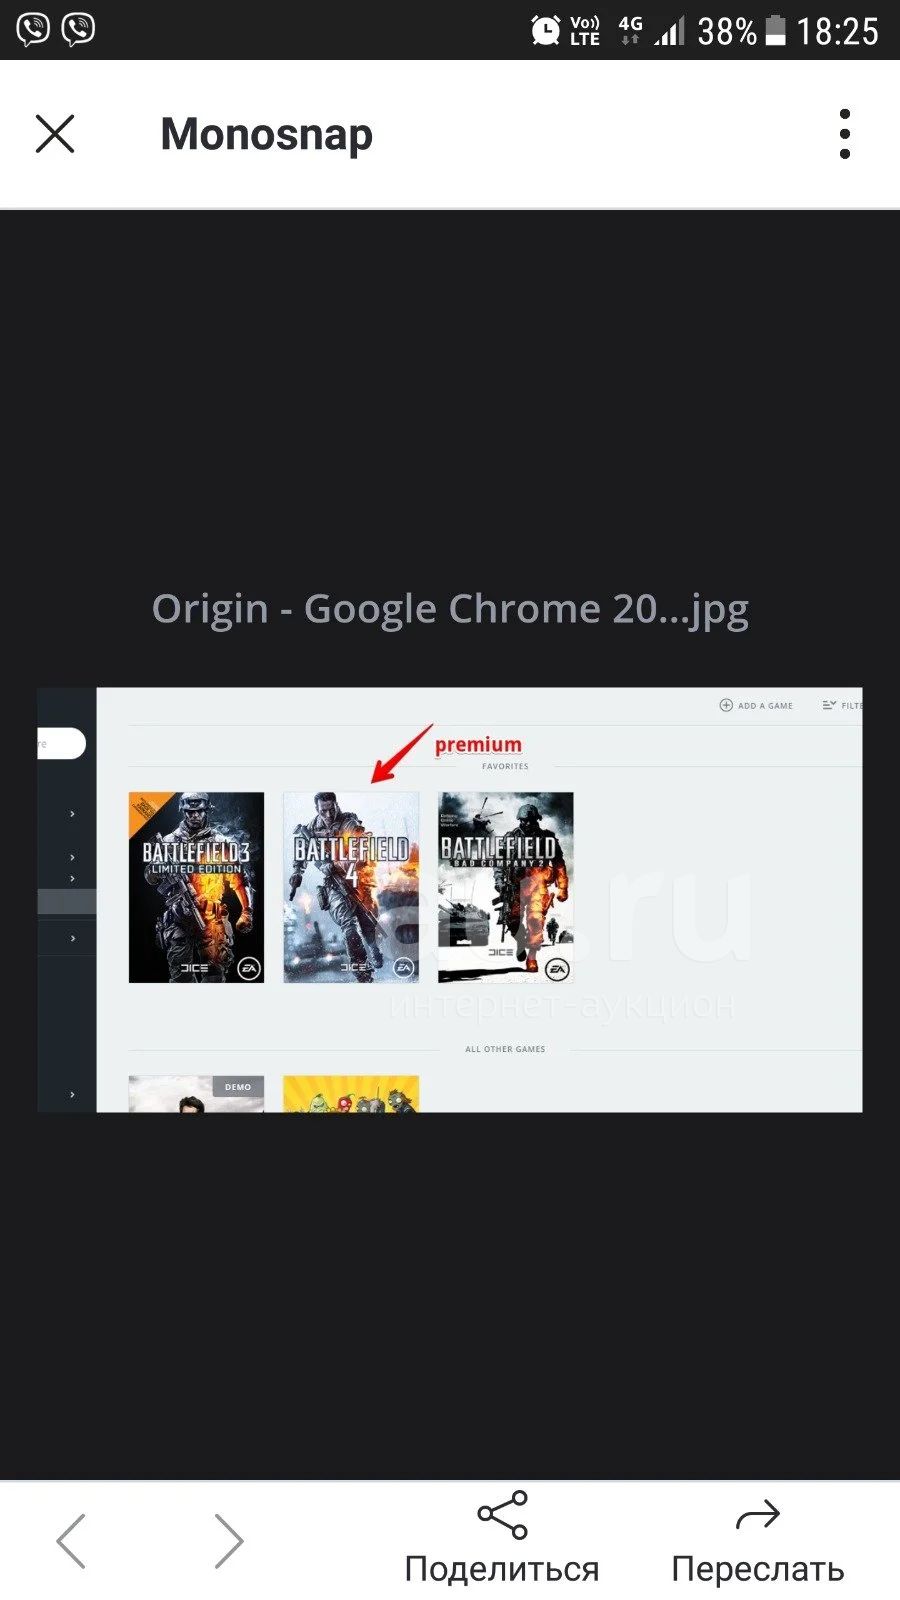Select the Battlefield 3 Limited Edition cover
900x1600 pixels.
196,887
